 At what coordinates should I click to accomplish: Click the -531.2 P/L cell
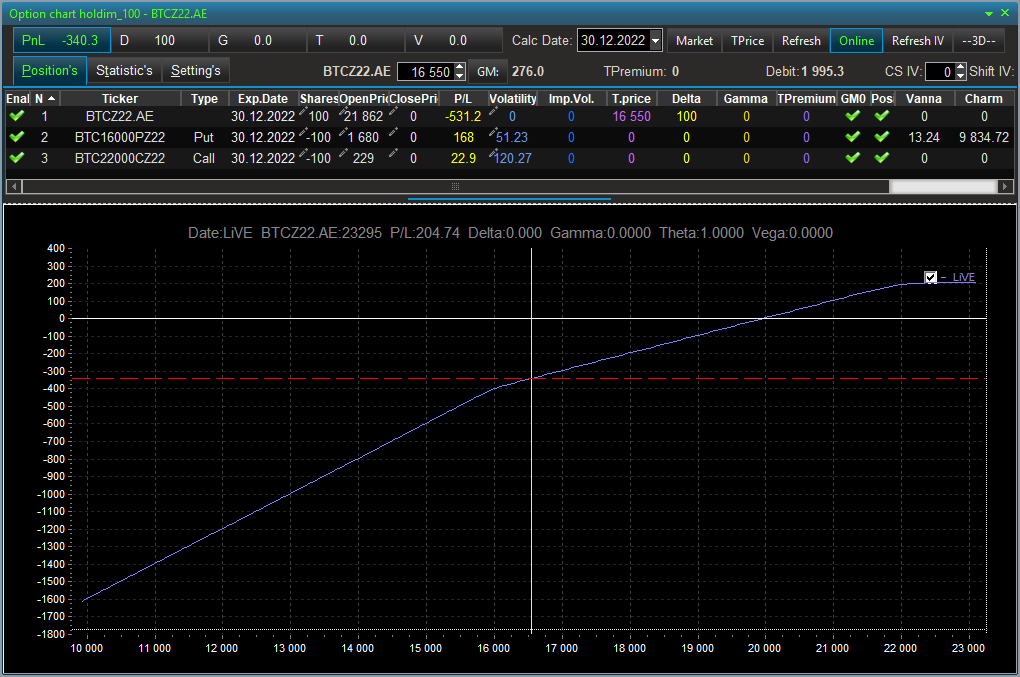pos(463,116)
